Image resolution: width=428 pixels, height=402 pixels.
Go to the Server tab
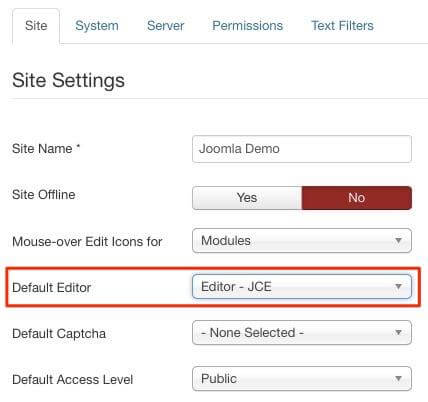pos(166,26)
